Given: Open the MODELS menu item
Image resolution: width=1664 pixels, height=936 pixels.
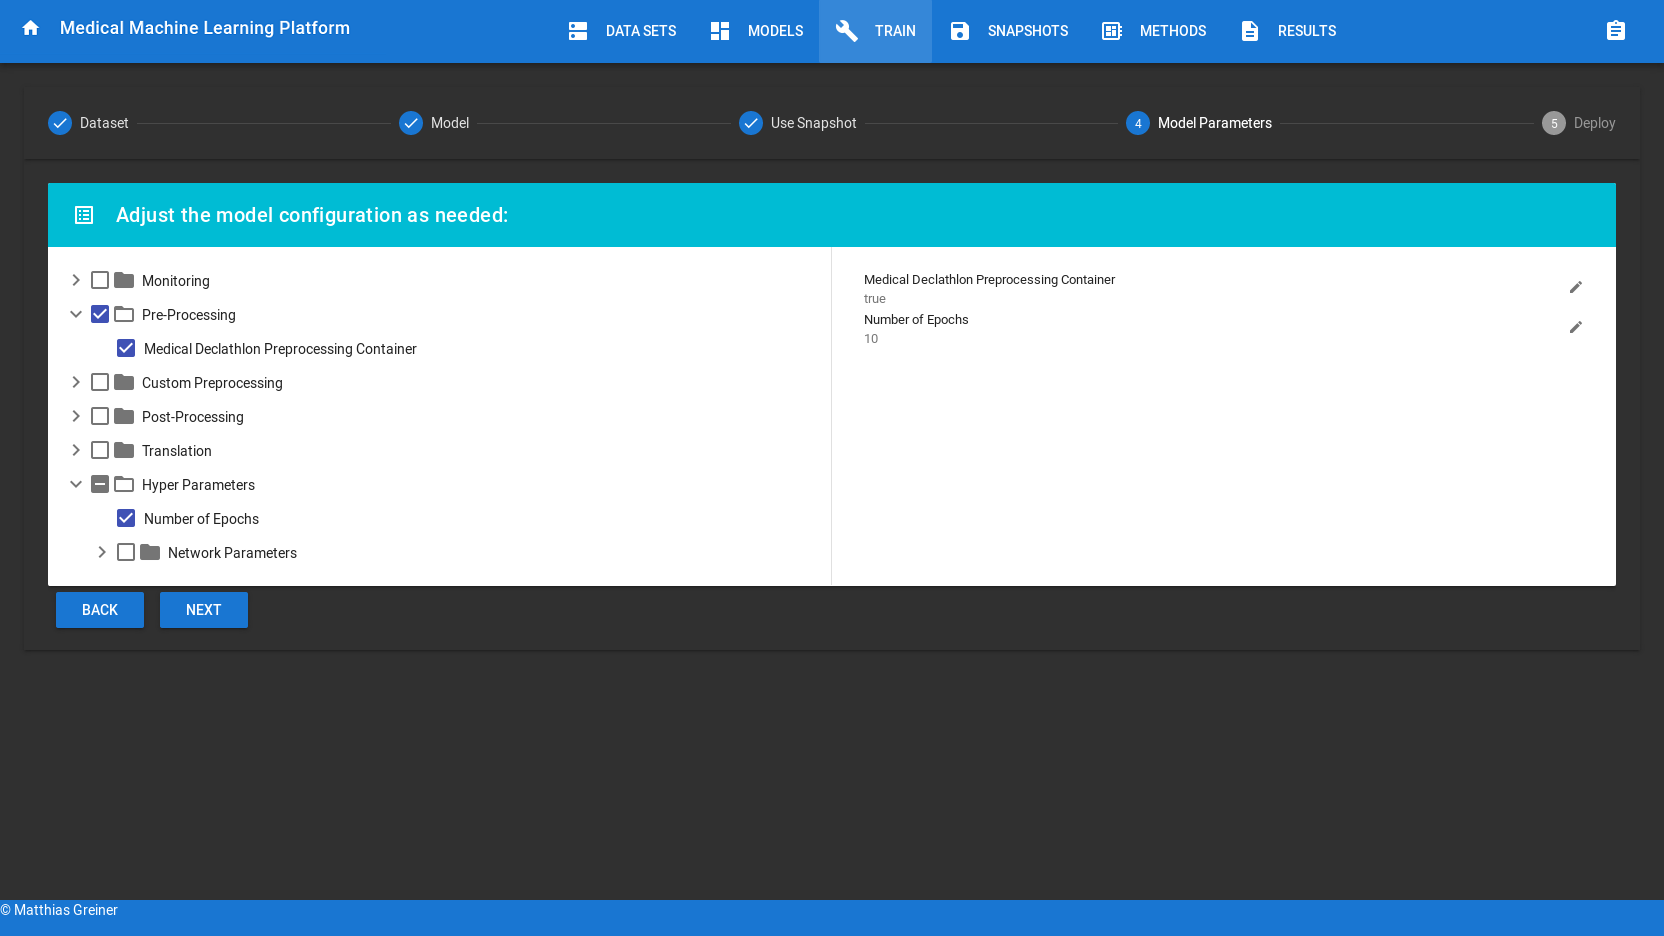Looking at the screenshot, I should click(x=756, y=31).
